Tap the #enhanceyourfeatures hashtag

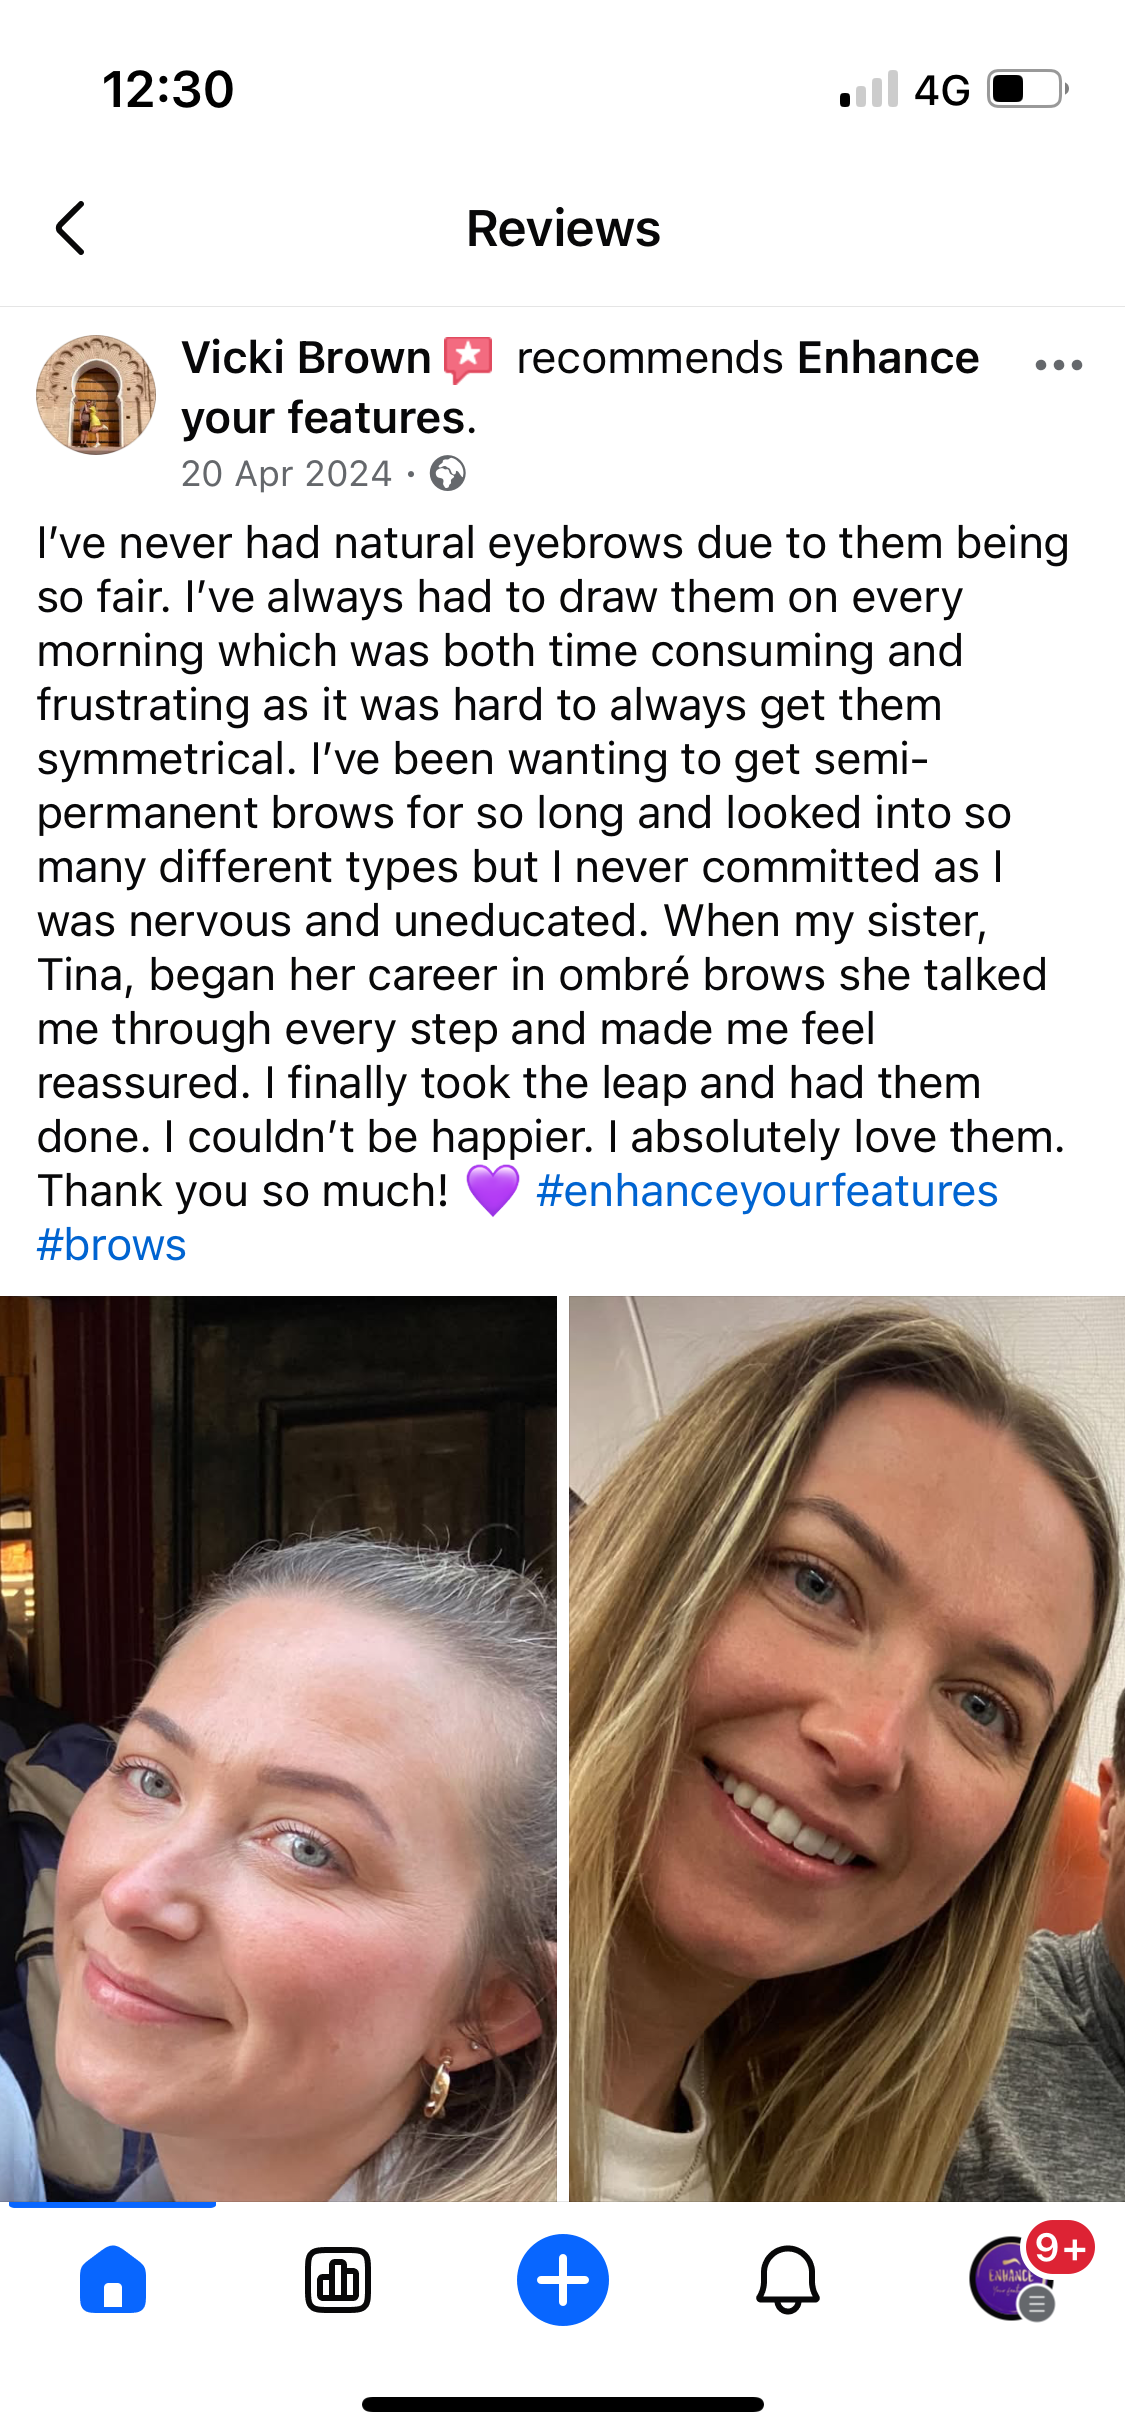(767, 1191)
